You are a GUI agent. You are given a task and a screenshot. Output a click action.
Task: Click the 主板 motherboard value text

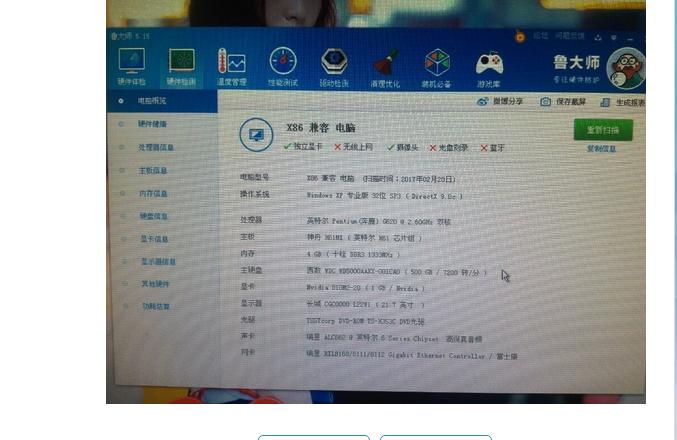click(364, 237)
